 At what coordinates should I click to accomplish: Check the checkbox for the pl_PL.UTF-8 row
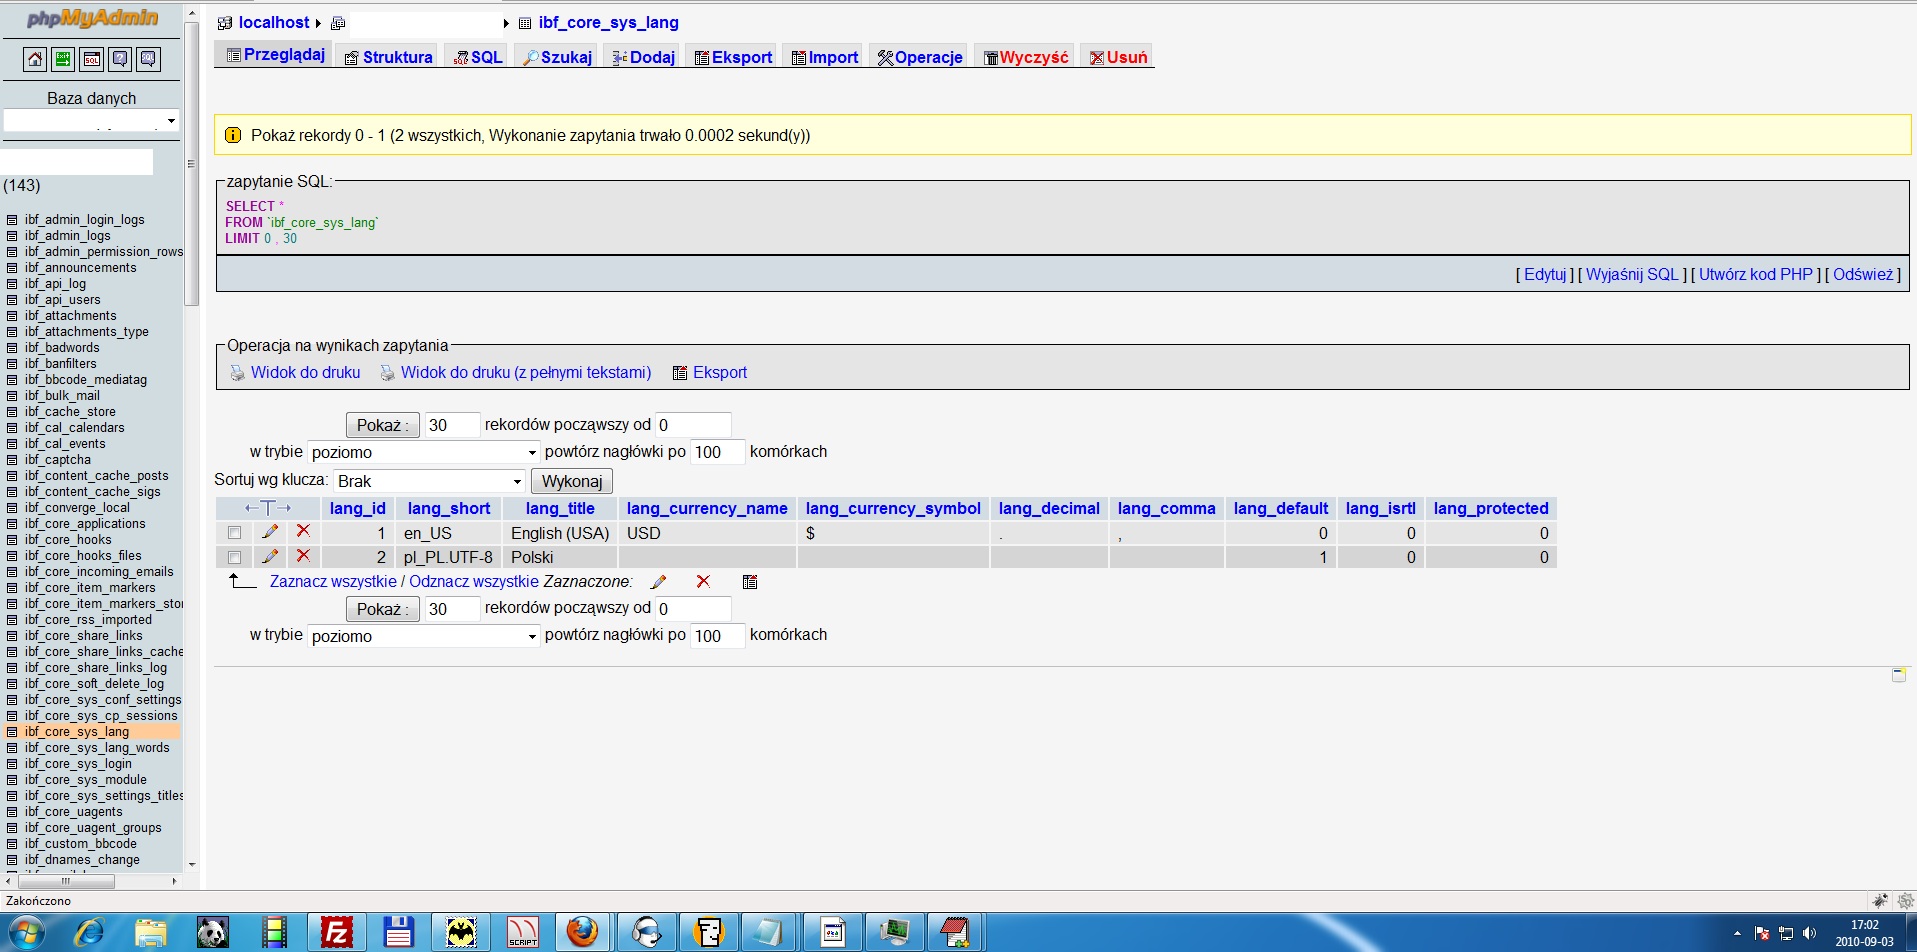point(234,557)
